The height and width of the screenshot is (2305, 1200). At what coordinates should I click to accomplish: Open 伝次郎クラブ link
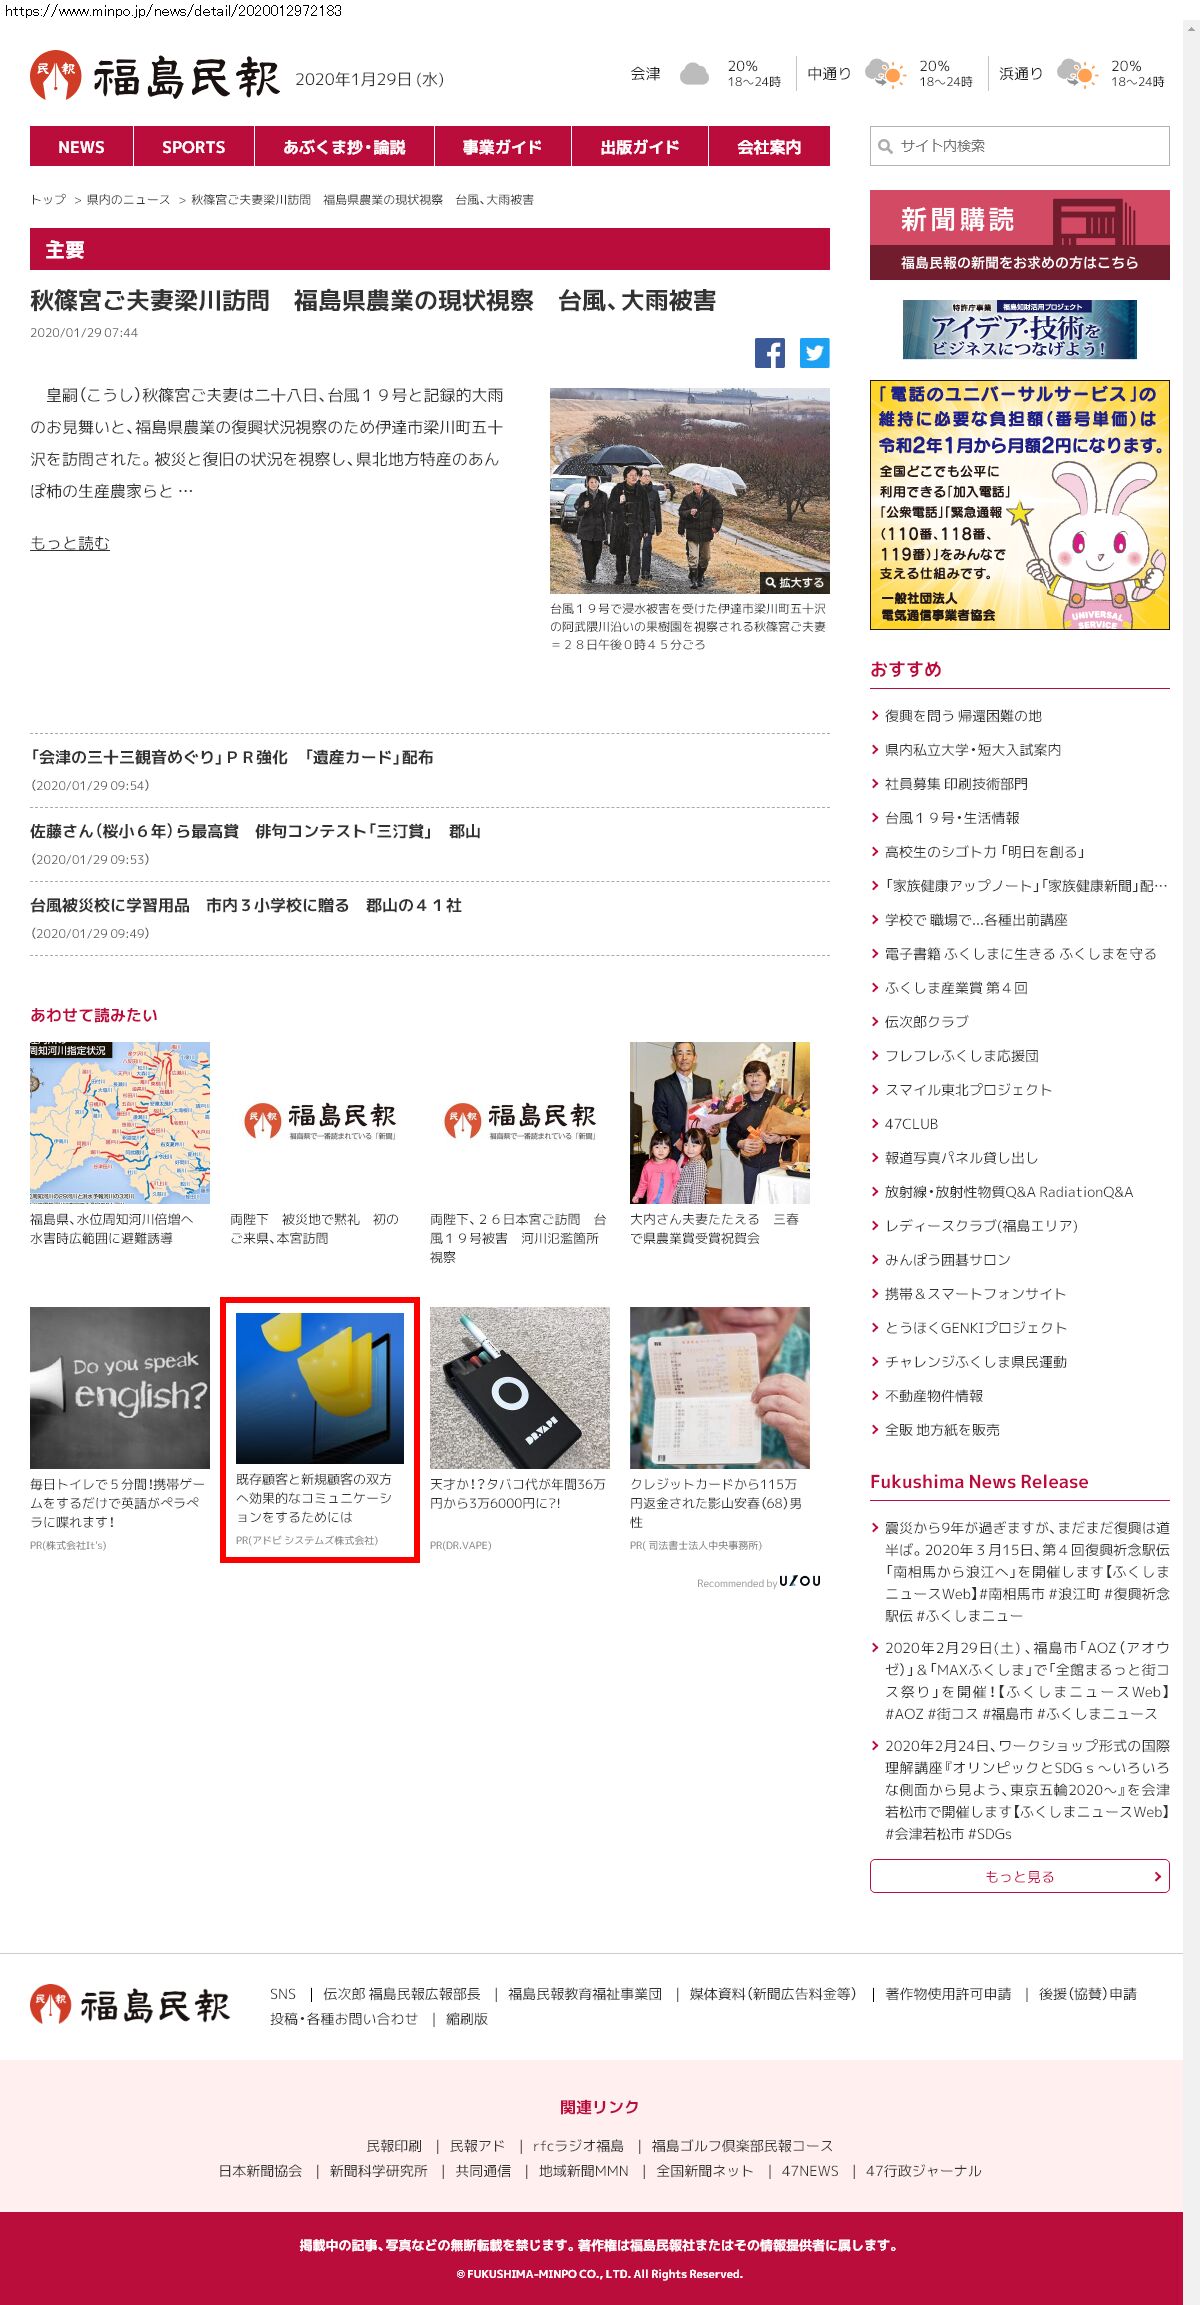pyautogui.click(x=927, y=1022)
